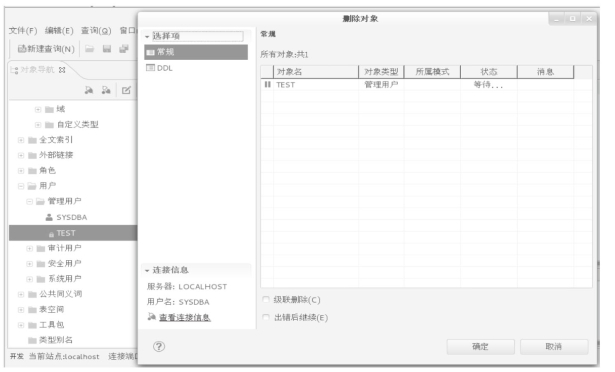Screen dimensions: 615x372
Task: Close the 删除对象 dialog
Action: 589,19
